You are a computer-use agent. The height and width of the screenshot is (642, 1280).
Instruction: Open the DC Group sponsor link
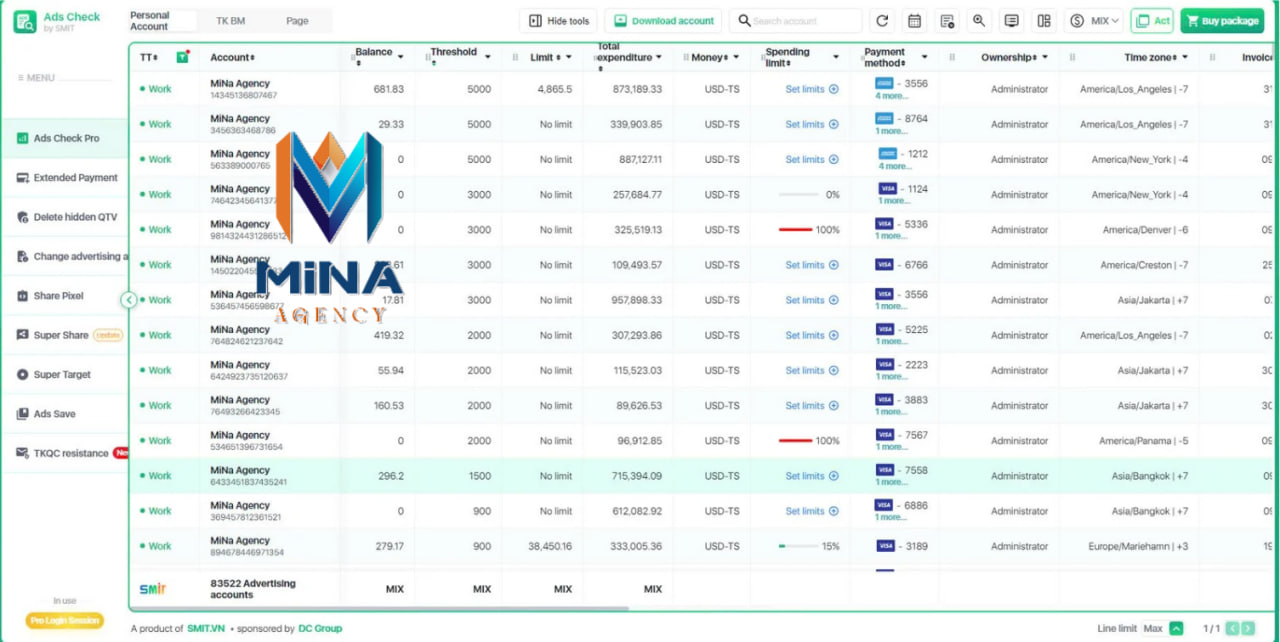pyautogui.click(x=320, y=629)
